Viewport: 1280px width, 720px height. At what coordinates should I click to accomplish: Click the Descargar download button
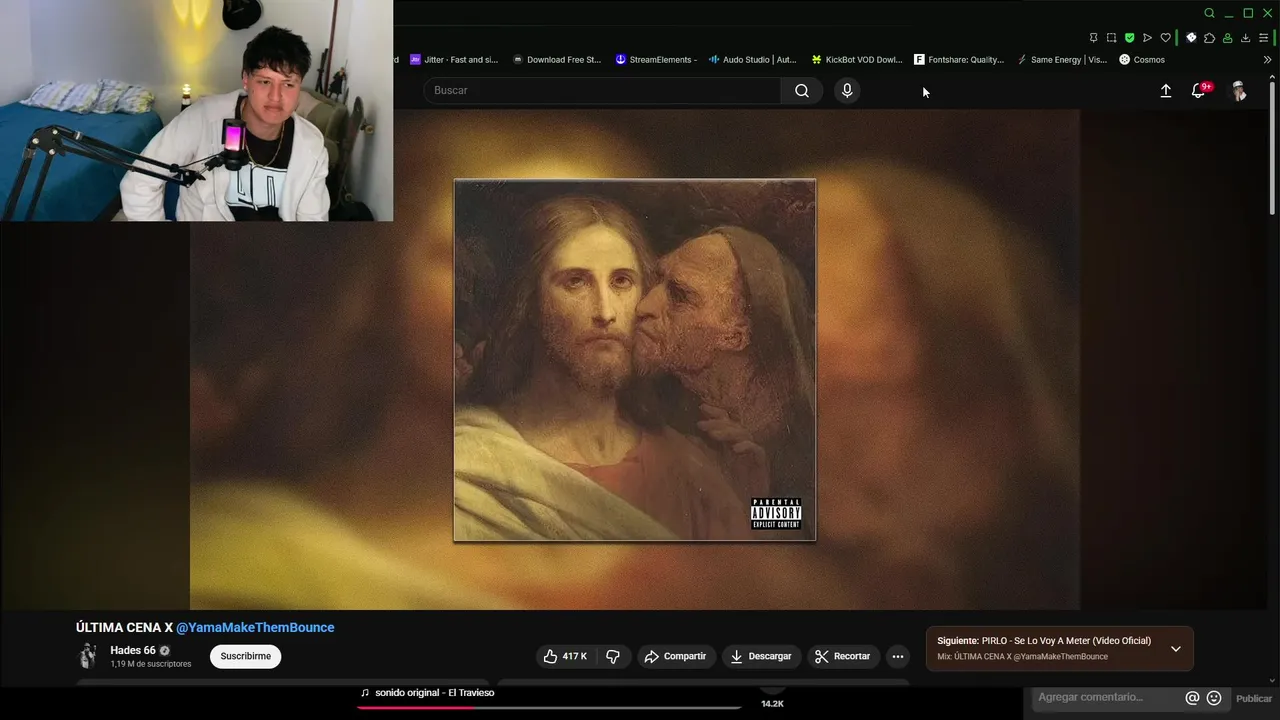point(761,656)
